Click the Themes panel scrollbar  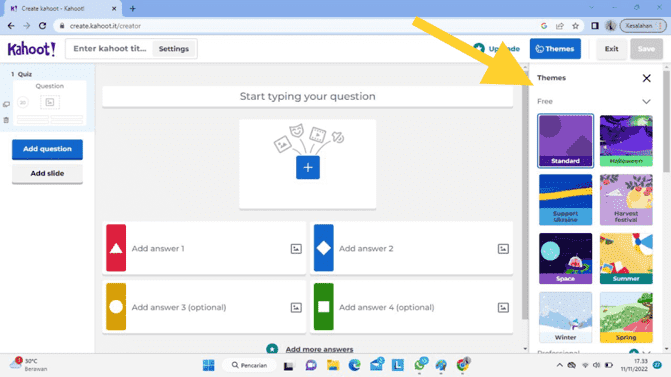[666, 122]
